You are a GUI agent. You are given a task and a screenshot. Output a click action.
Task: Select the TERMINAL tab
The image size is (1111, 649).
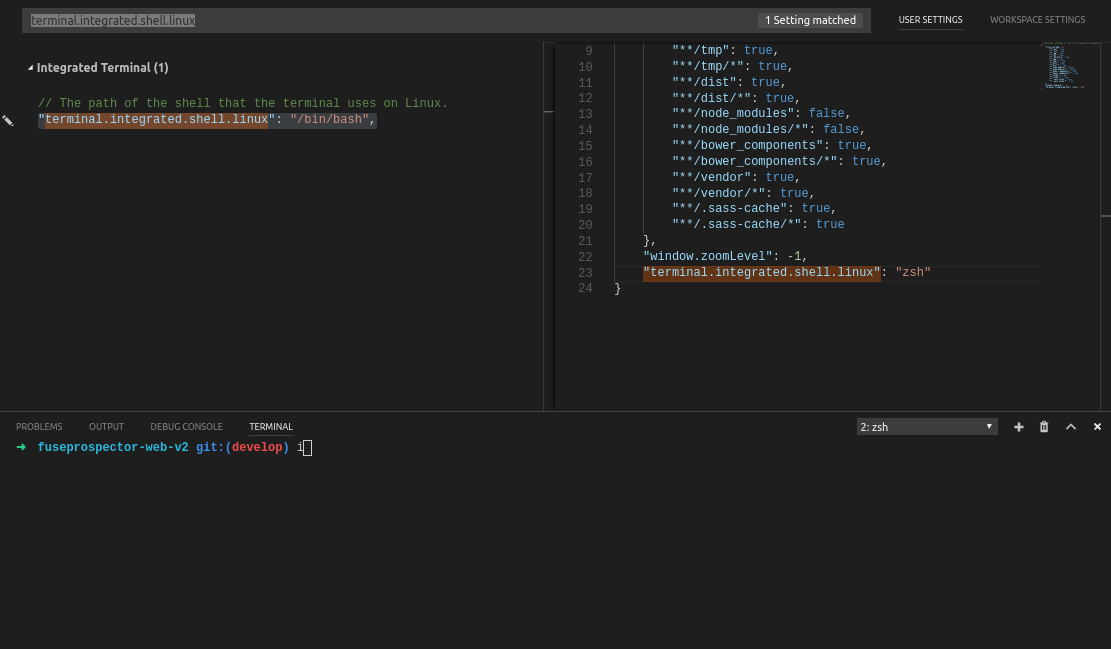270,426
